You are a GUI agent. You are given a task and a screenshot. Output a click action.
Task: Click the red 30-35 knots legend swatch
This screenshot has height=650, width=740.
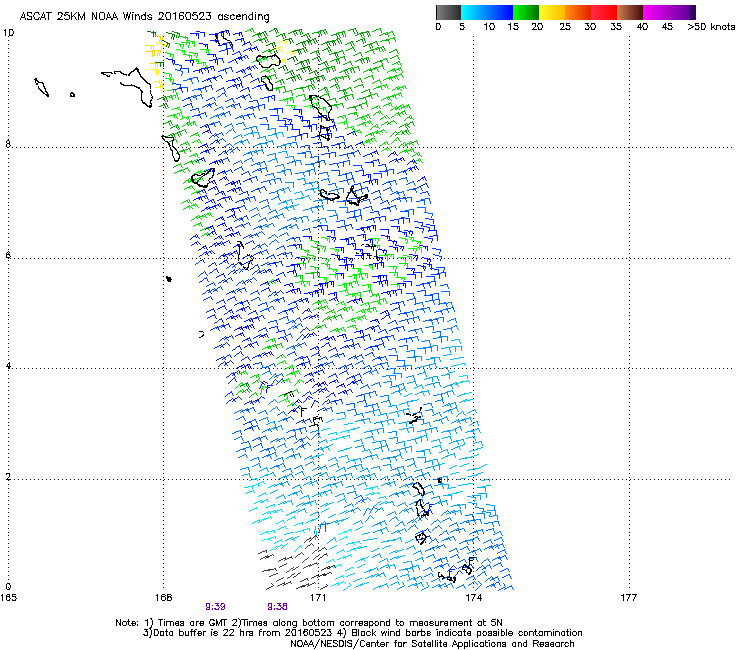pyautogui.click(x=604, y=12)
